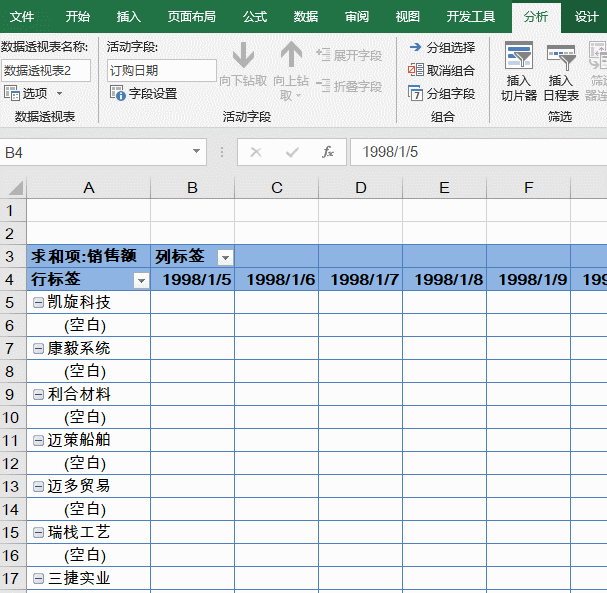Click 分组字段 group field
Viewport: 607px width, 593px height.
point(442,93)
